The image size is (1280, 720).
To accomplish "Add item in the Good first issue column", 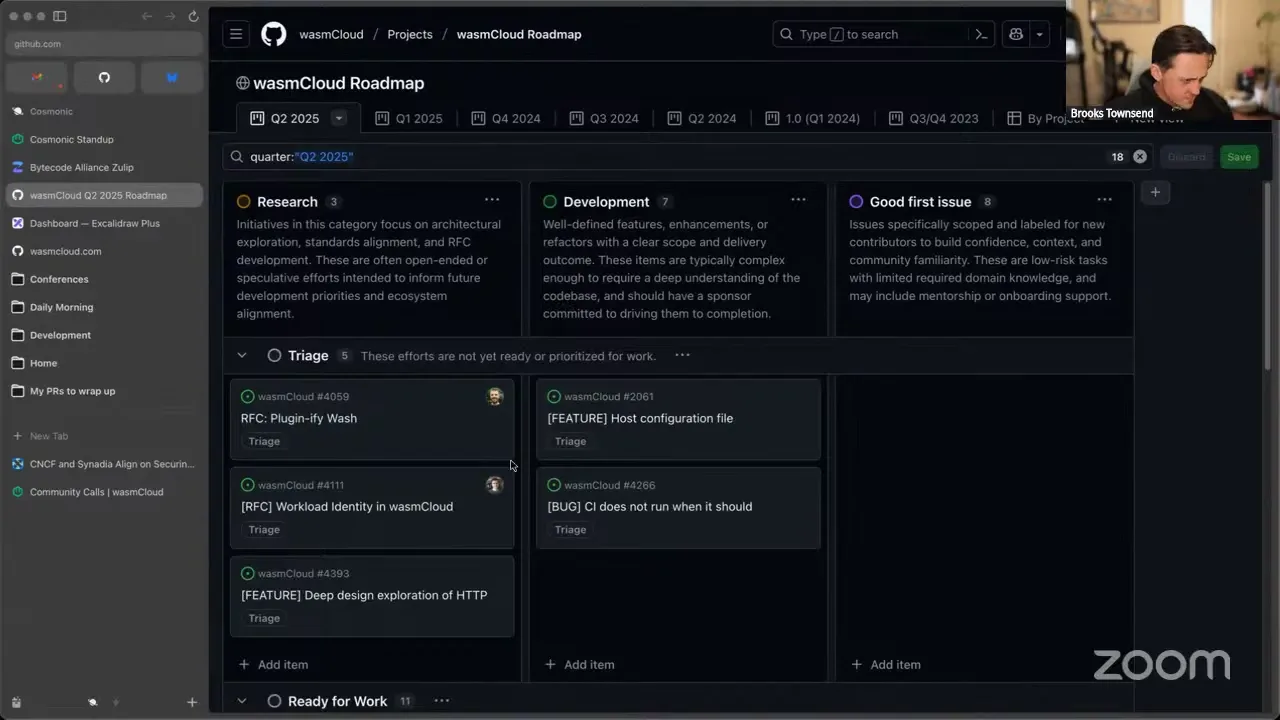I will click(885, 664).
